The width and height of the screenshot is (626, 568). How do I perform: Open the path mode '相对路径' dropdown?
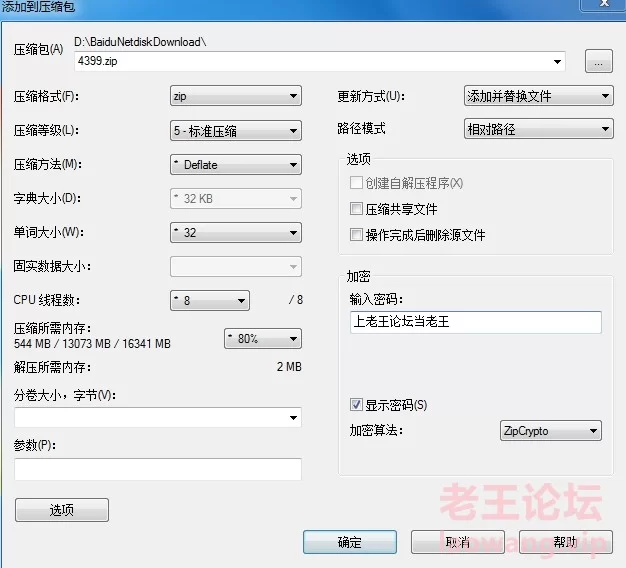(539, 129)
